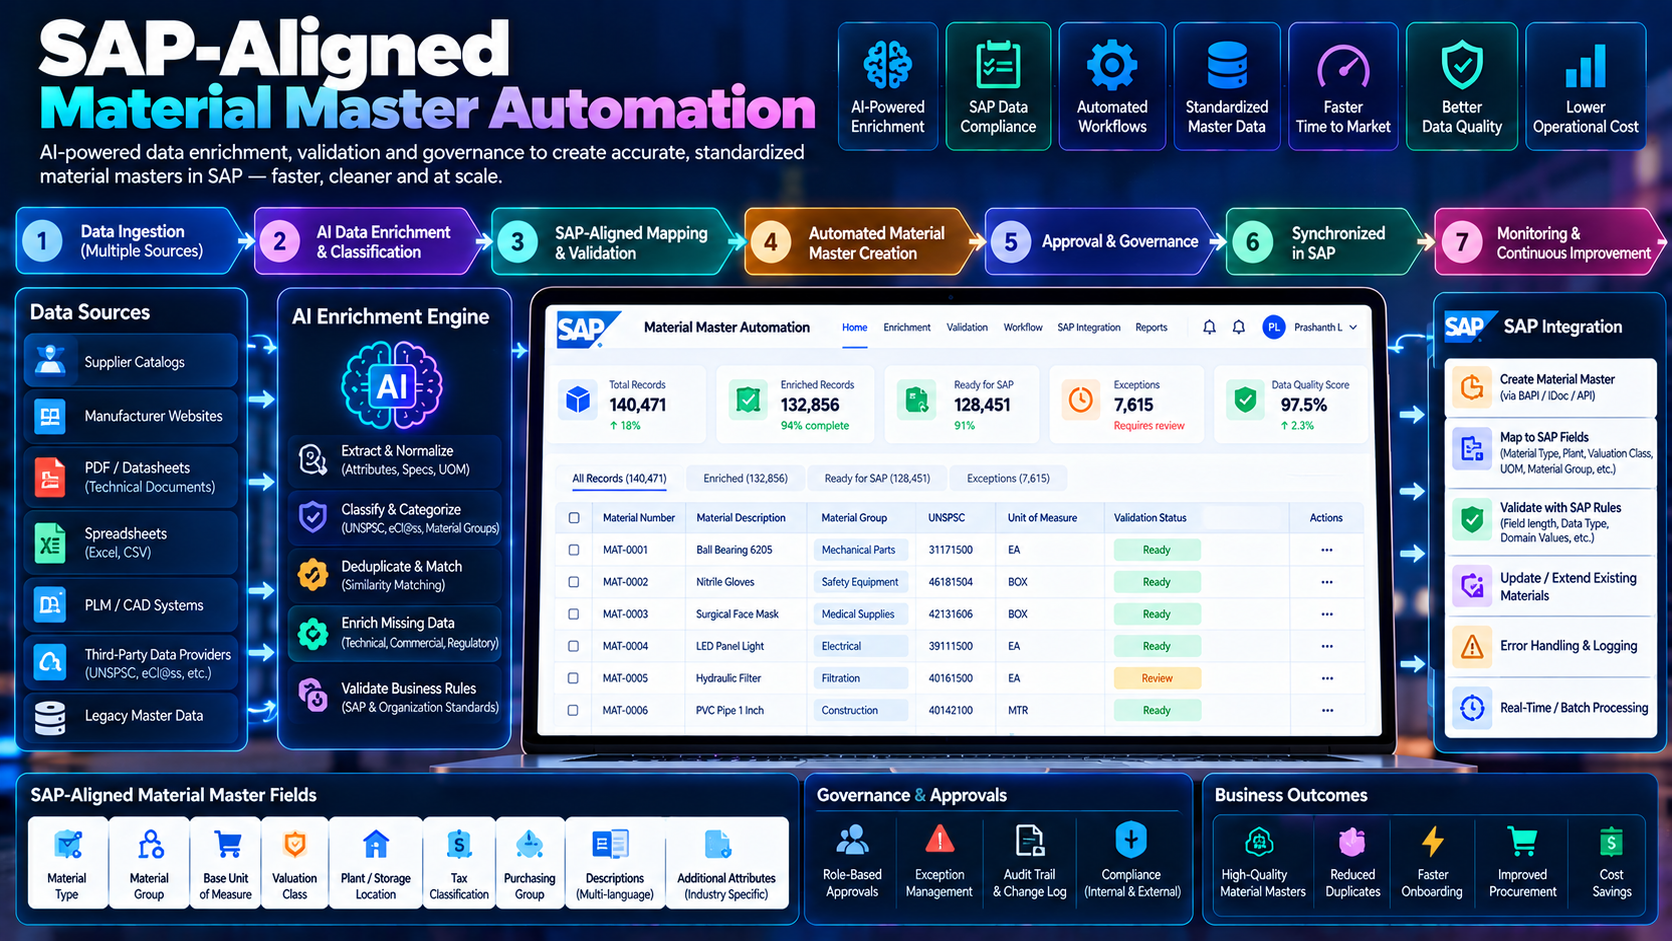Check the box for MAT-0005
The height and width of the screenshot is (941, 1672).
574,678
